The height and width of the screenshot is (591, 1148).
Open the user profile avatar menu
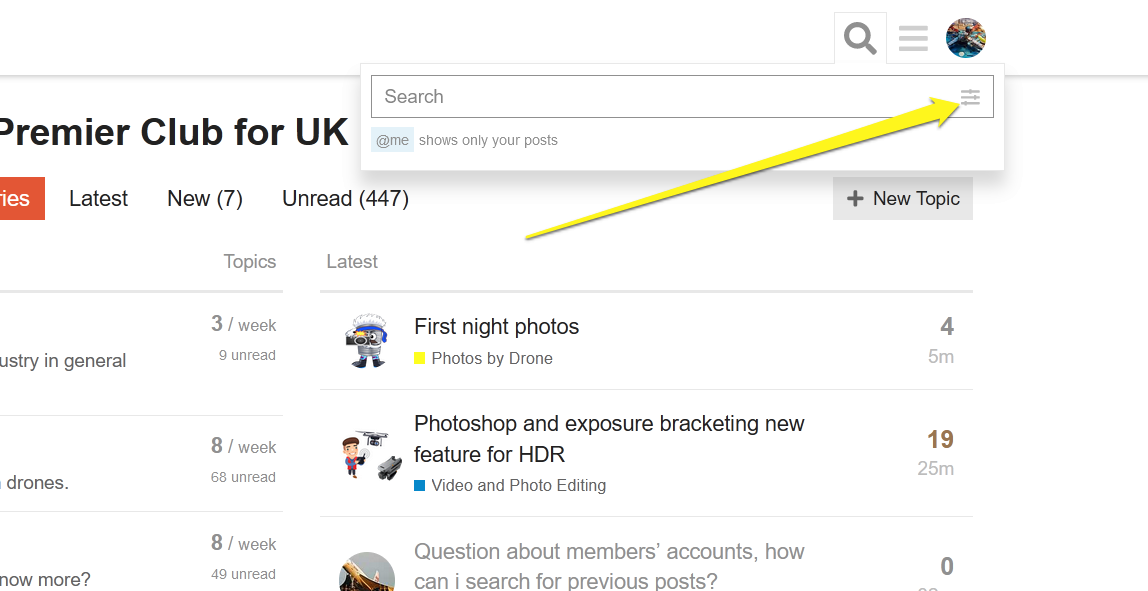[966, 38]
